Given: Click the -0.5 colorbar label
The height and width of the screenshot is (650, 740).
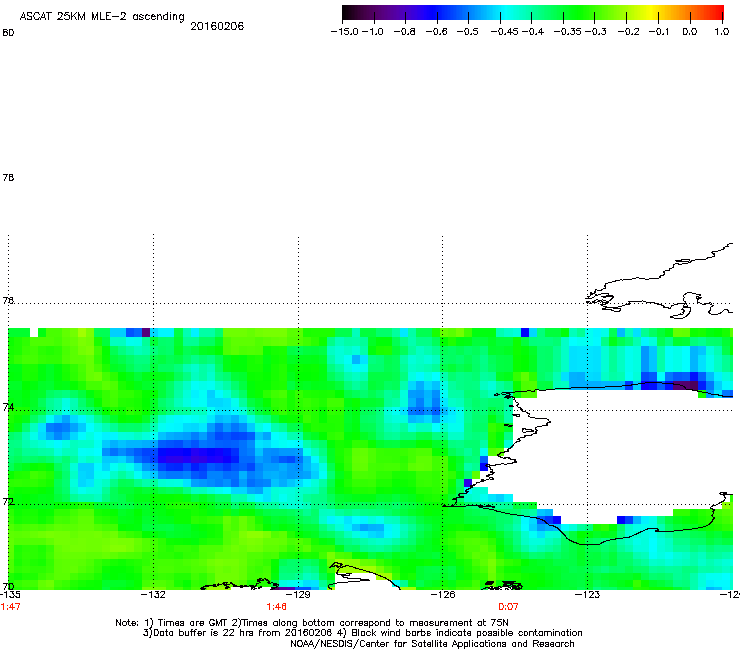Looking at the screenshot, I should pyautogui.click(x=468, y=32).
